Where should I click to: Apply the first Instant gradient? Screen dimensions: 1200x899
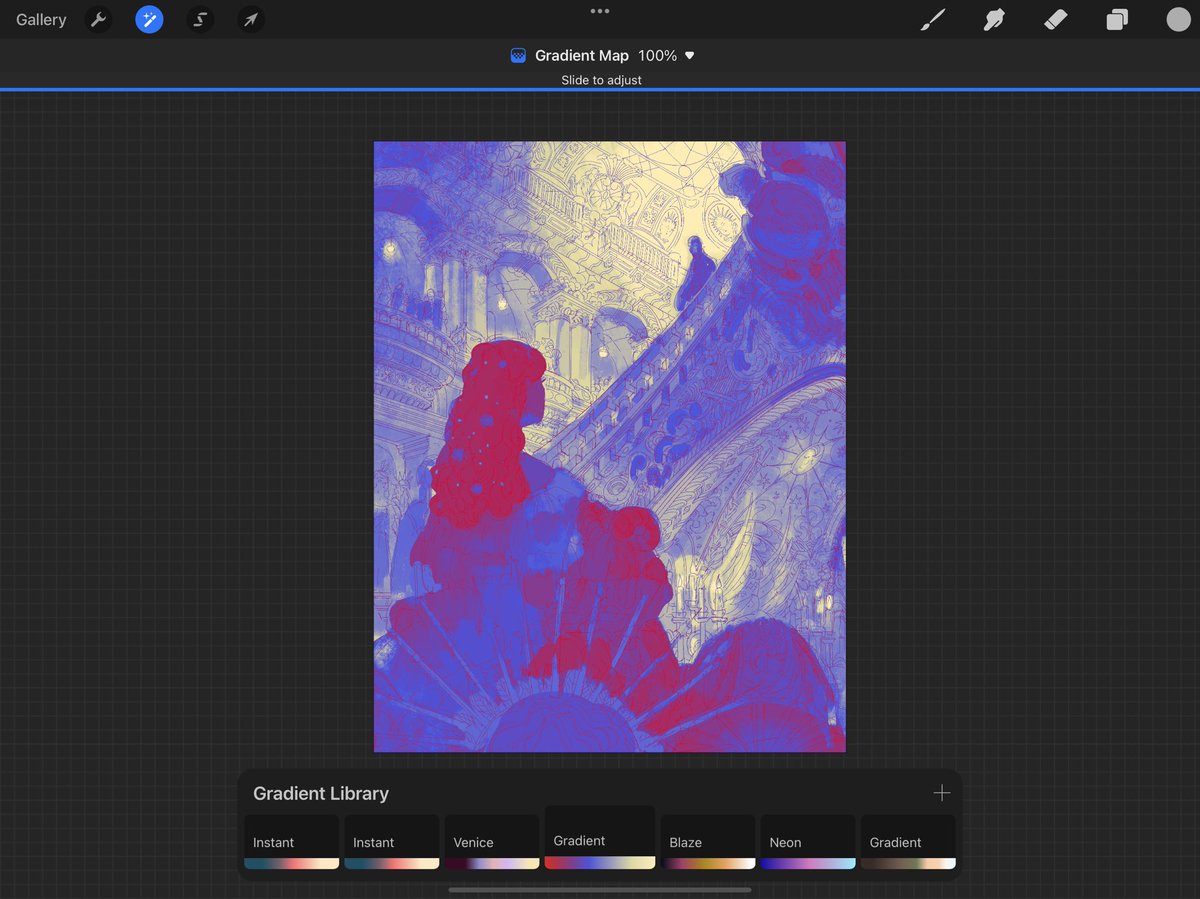(x=291, y=841)
